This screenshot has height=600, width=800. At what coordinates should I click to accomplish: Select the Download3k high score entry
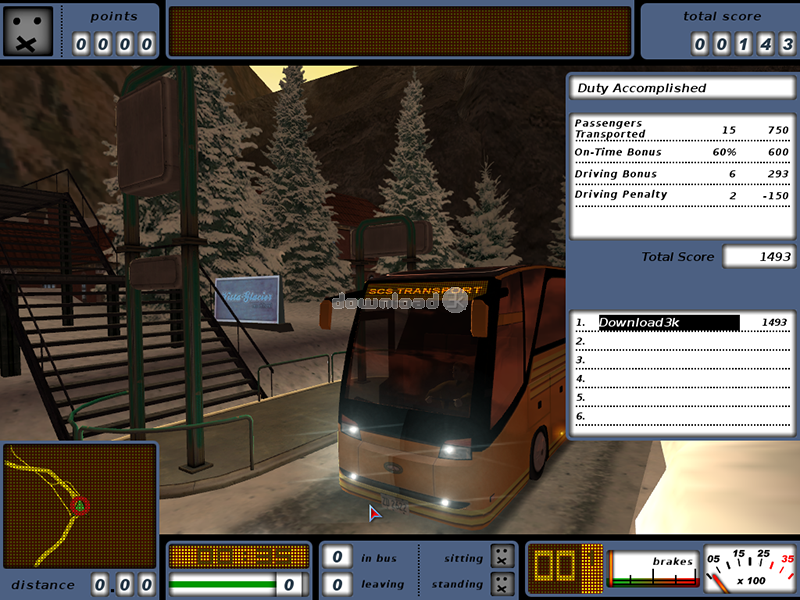tap(668, 322)
